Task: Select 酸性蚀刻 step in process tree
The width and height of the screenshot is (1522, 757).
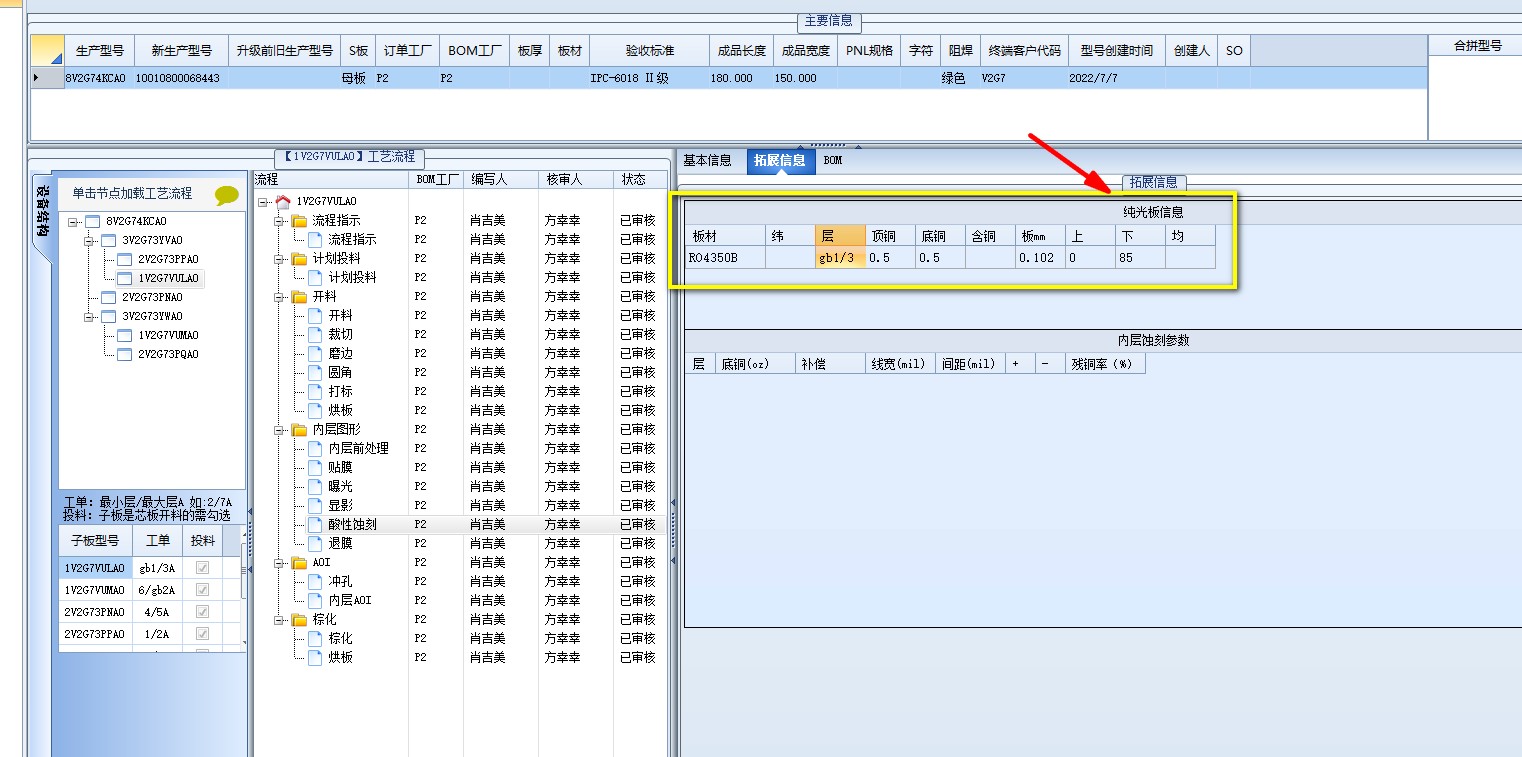Action: click(352, 524)
